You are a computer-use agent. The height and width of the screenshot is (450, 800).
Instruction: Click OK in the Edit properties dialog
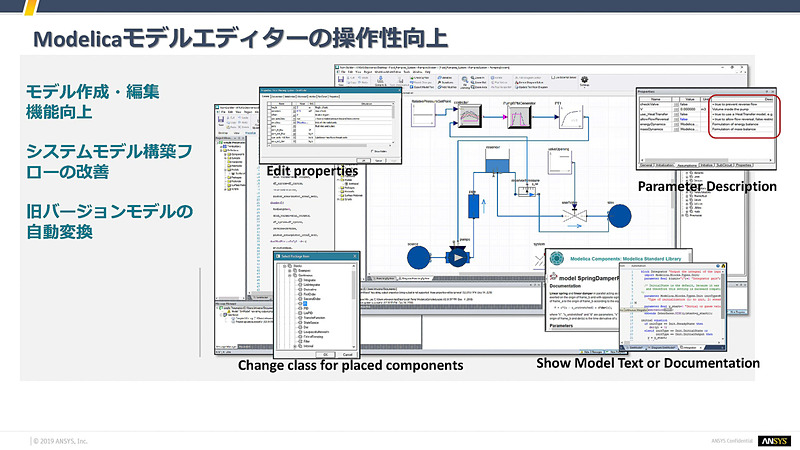pos(363,160)
